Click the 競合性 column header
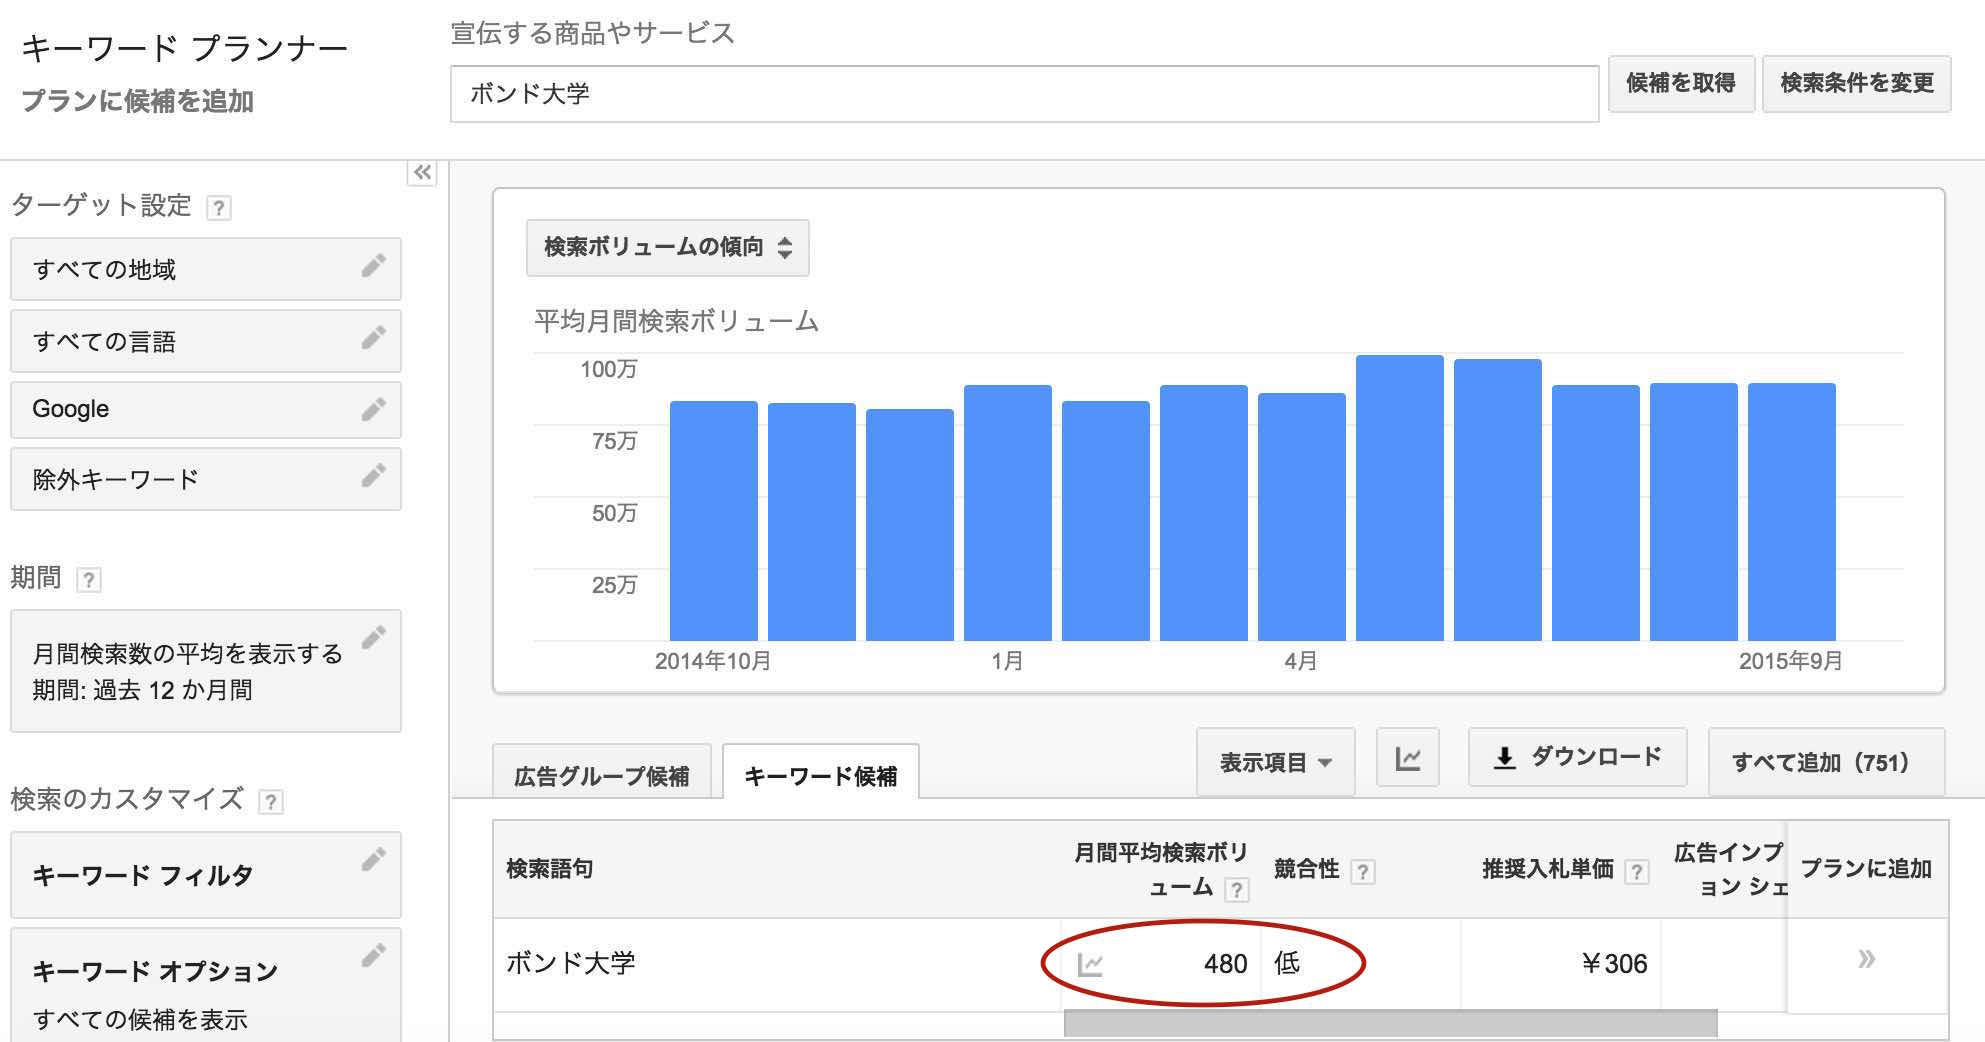1985x1042 pixels. tap(1306, 869)
